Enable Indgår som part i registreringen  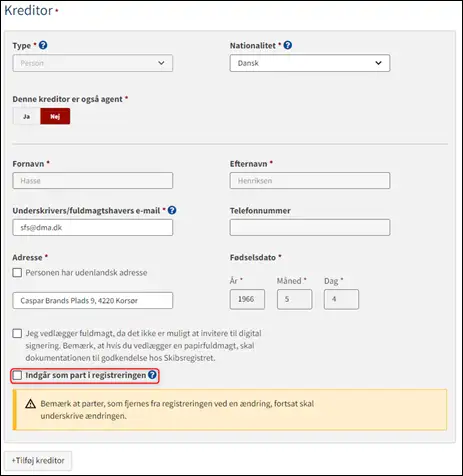[17, 375]
